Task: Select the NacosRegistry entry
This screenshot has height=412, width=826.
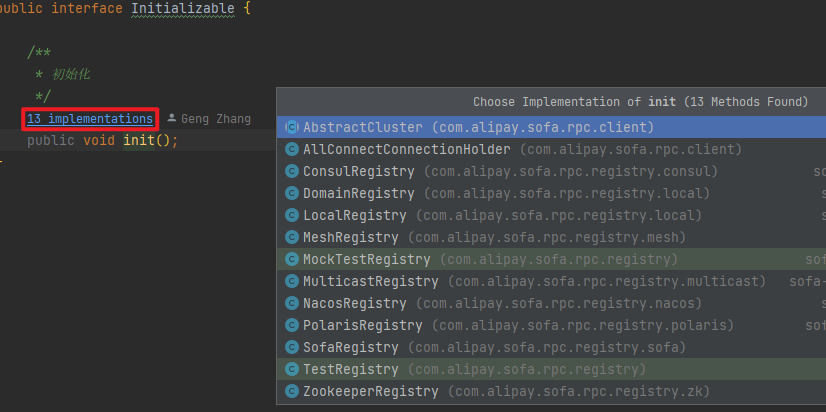Action: (551, 303)
